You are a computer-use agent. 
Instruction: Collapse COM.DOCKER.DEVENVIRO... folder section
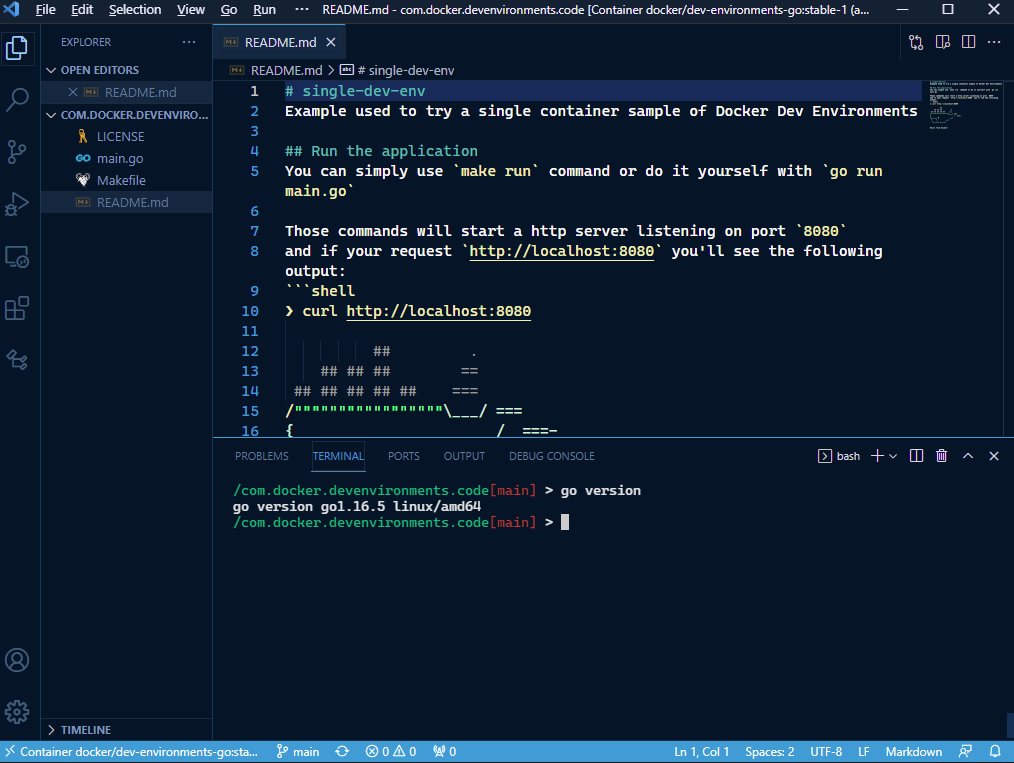pyautogui.click(x=127, y=114)
